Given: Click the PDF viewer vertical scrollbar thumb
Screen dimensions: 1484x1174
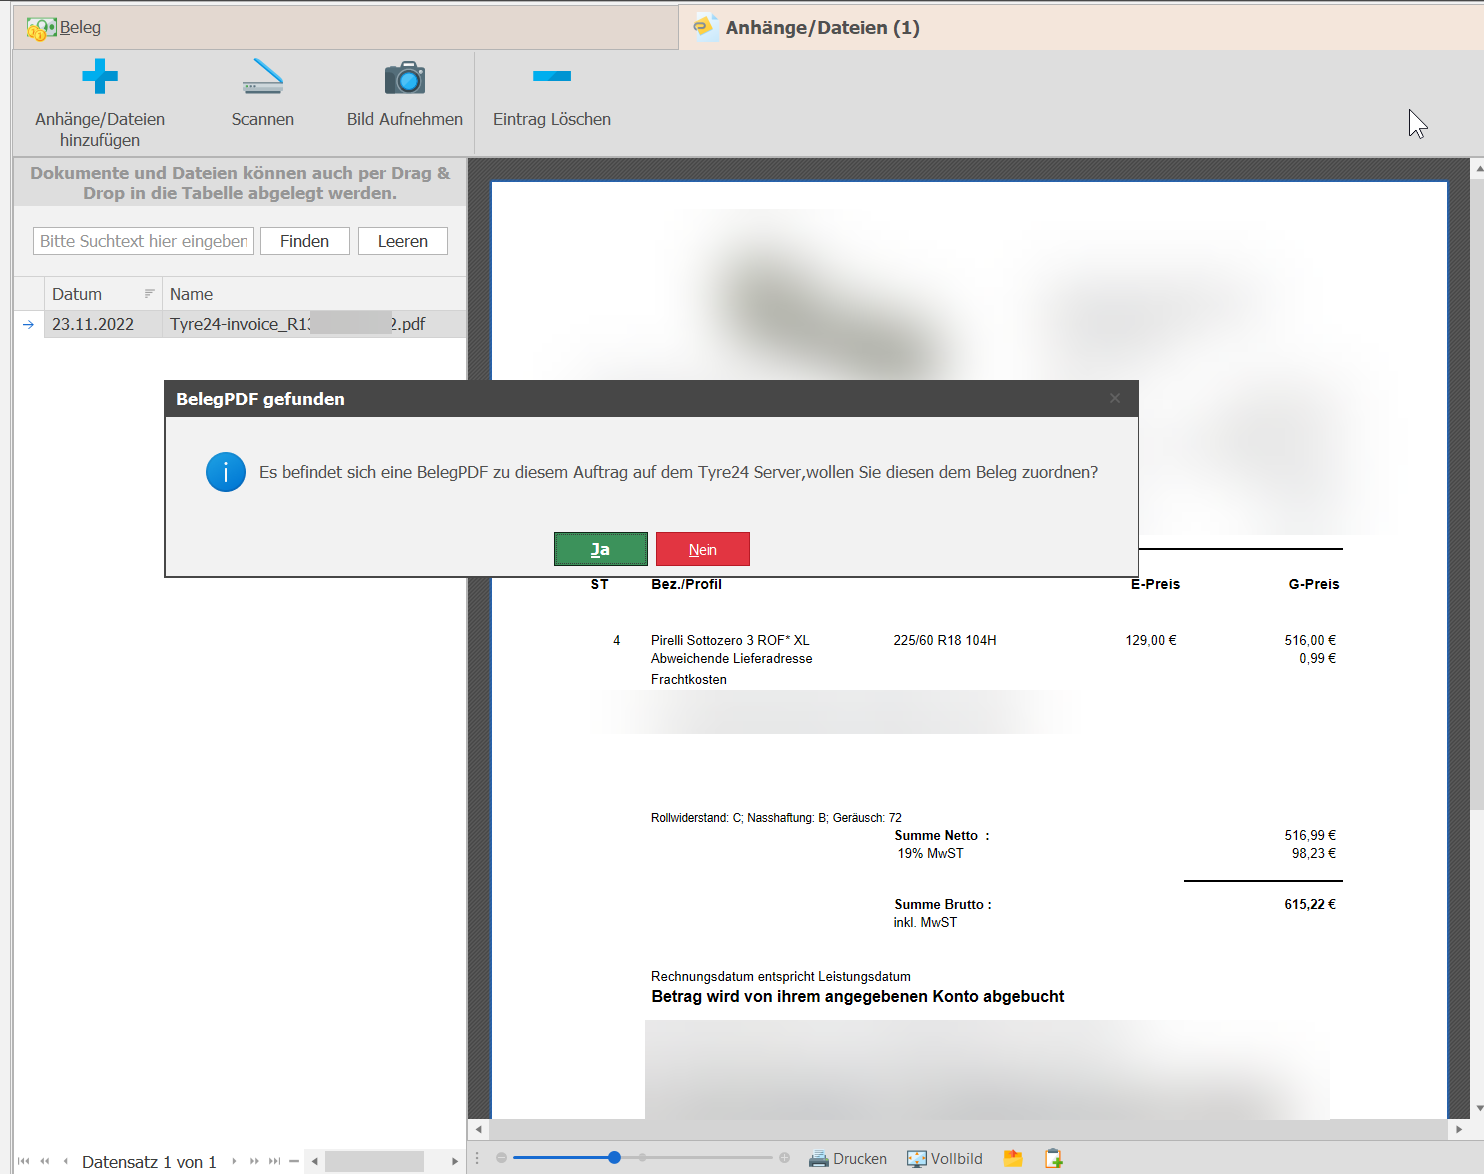Looking at the screenshot, I should tap(1478, 494).
